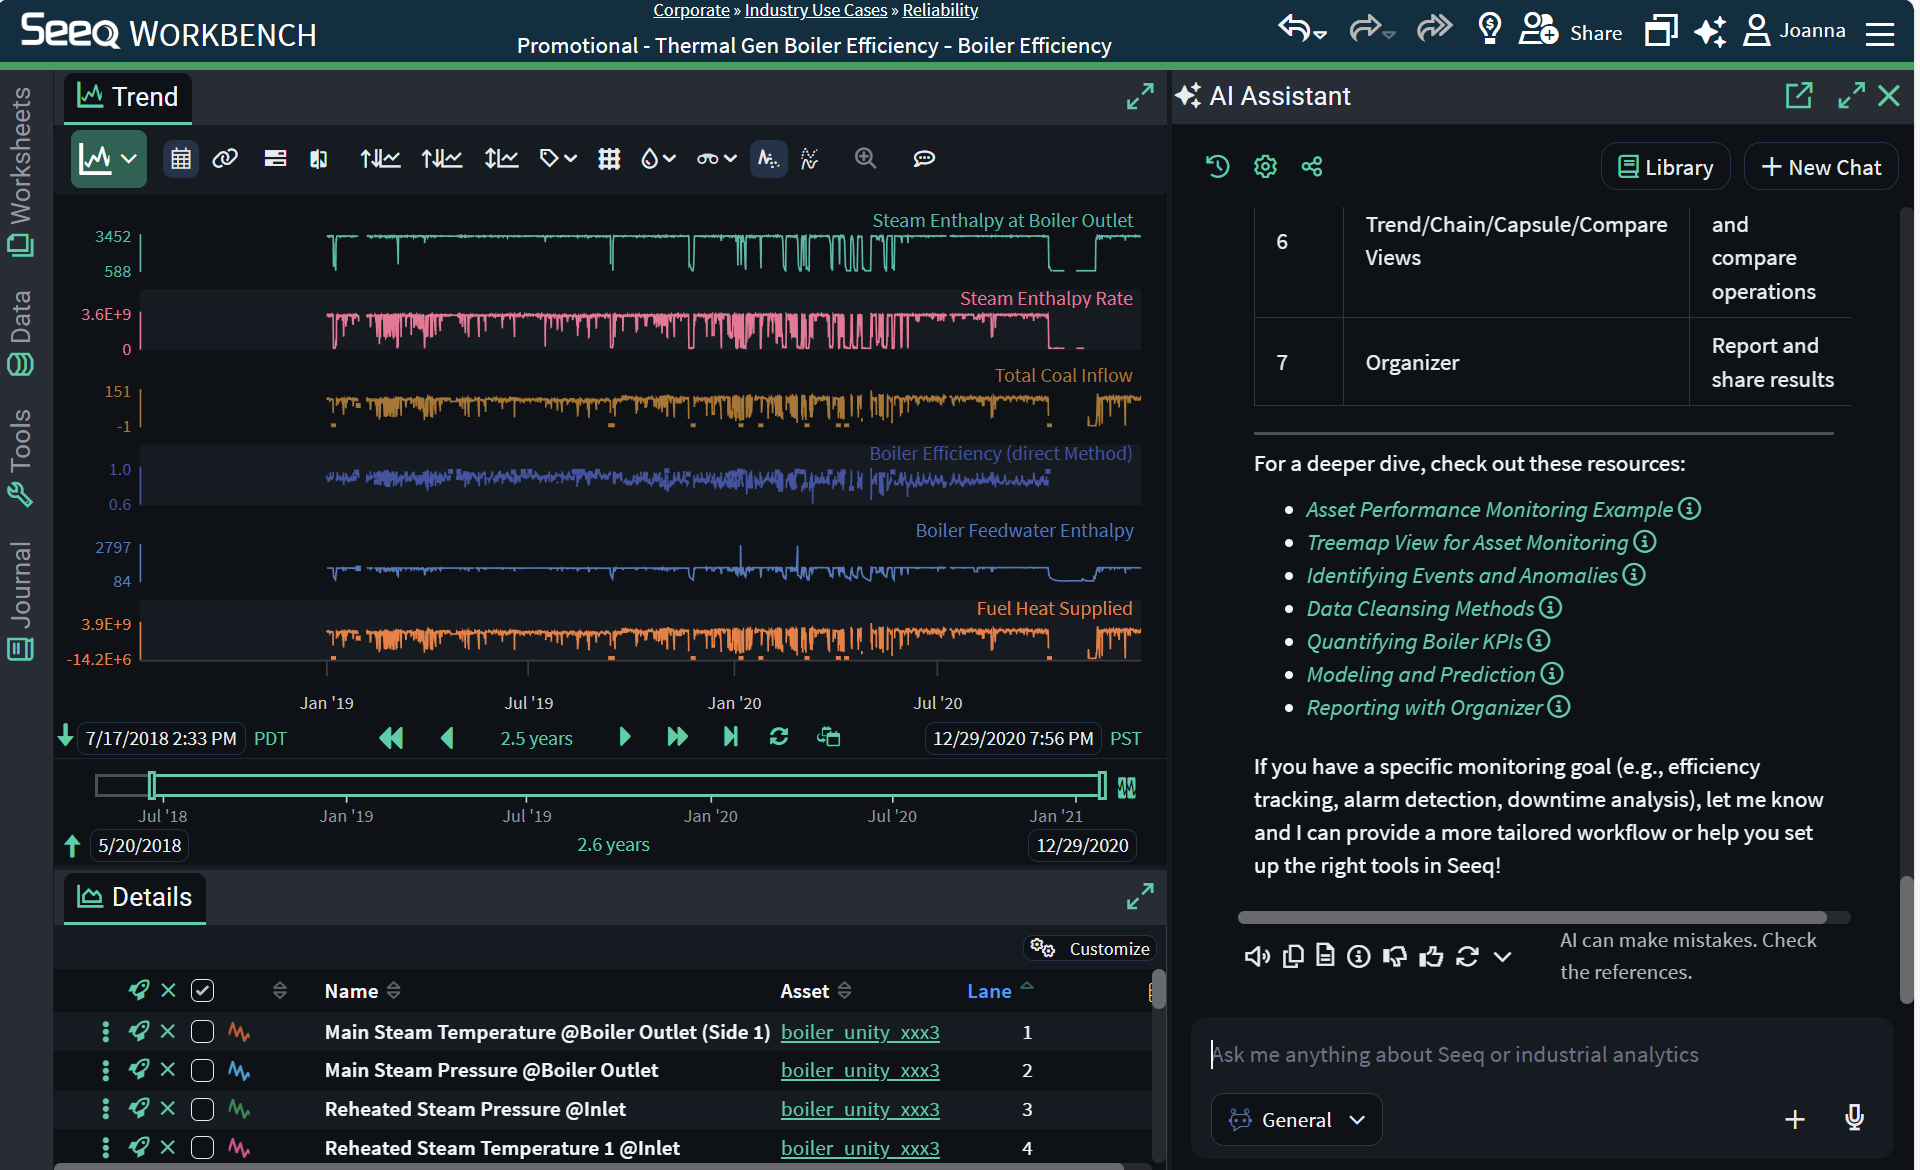Step display range forward one full period

(677, 738)
